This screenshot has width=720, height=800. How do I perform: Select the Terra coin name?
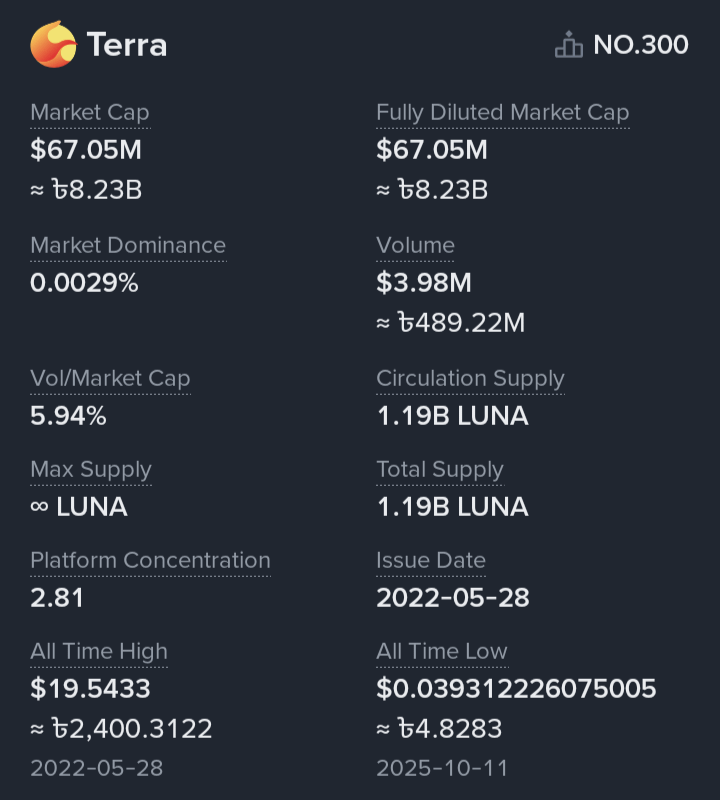tap(126, 45)
